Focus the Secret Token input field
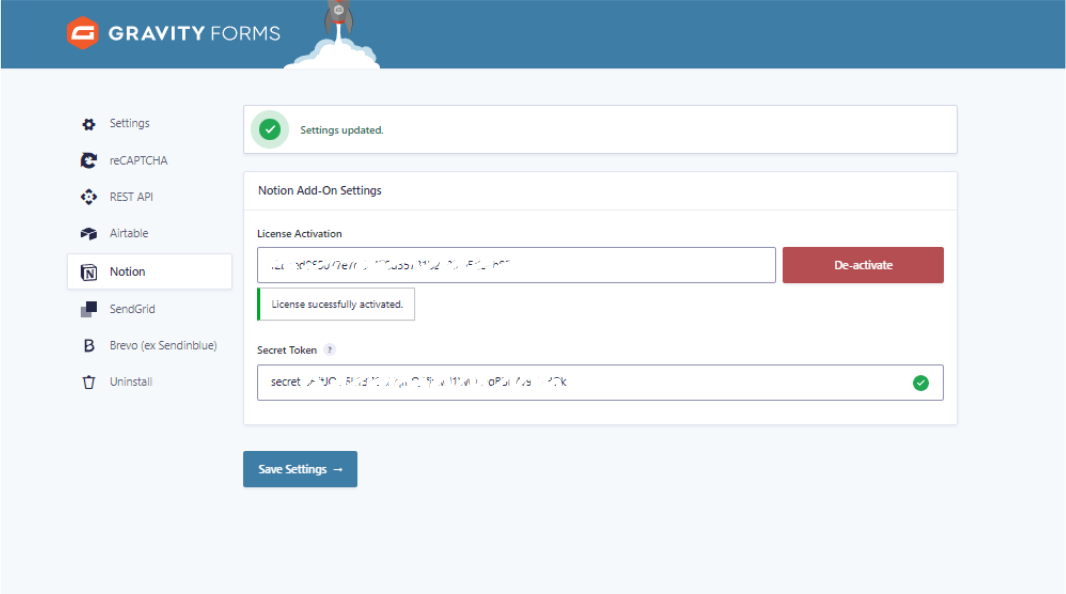The height and width of the screenshot is (594, 1066). tap(600, 383)
